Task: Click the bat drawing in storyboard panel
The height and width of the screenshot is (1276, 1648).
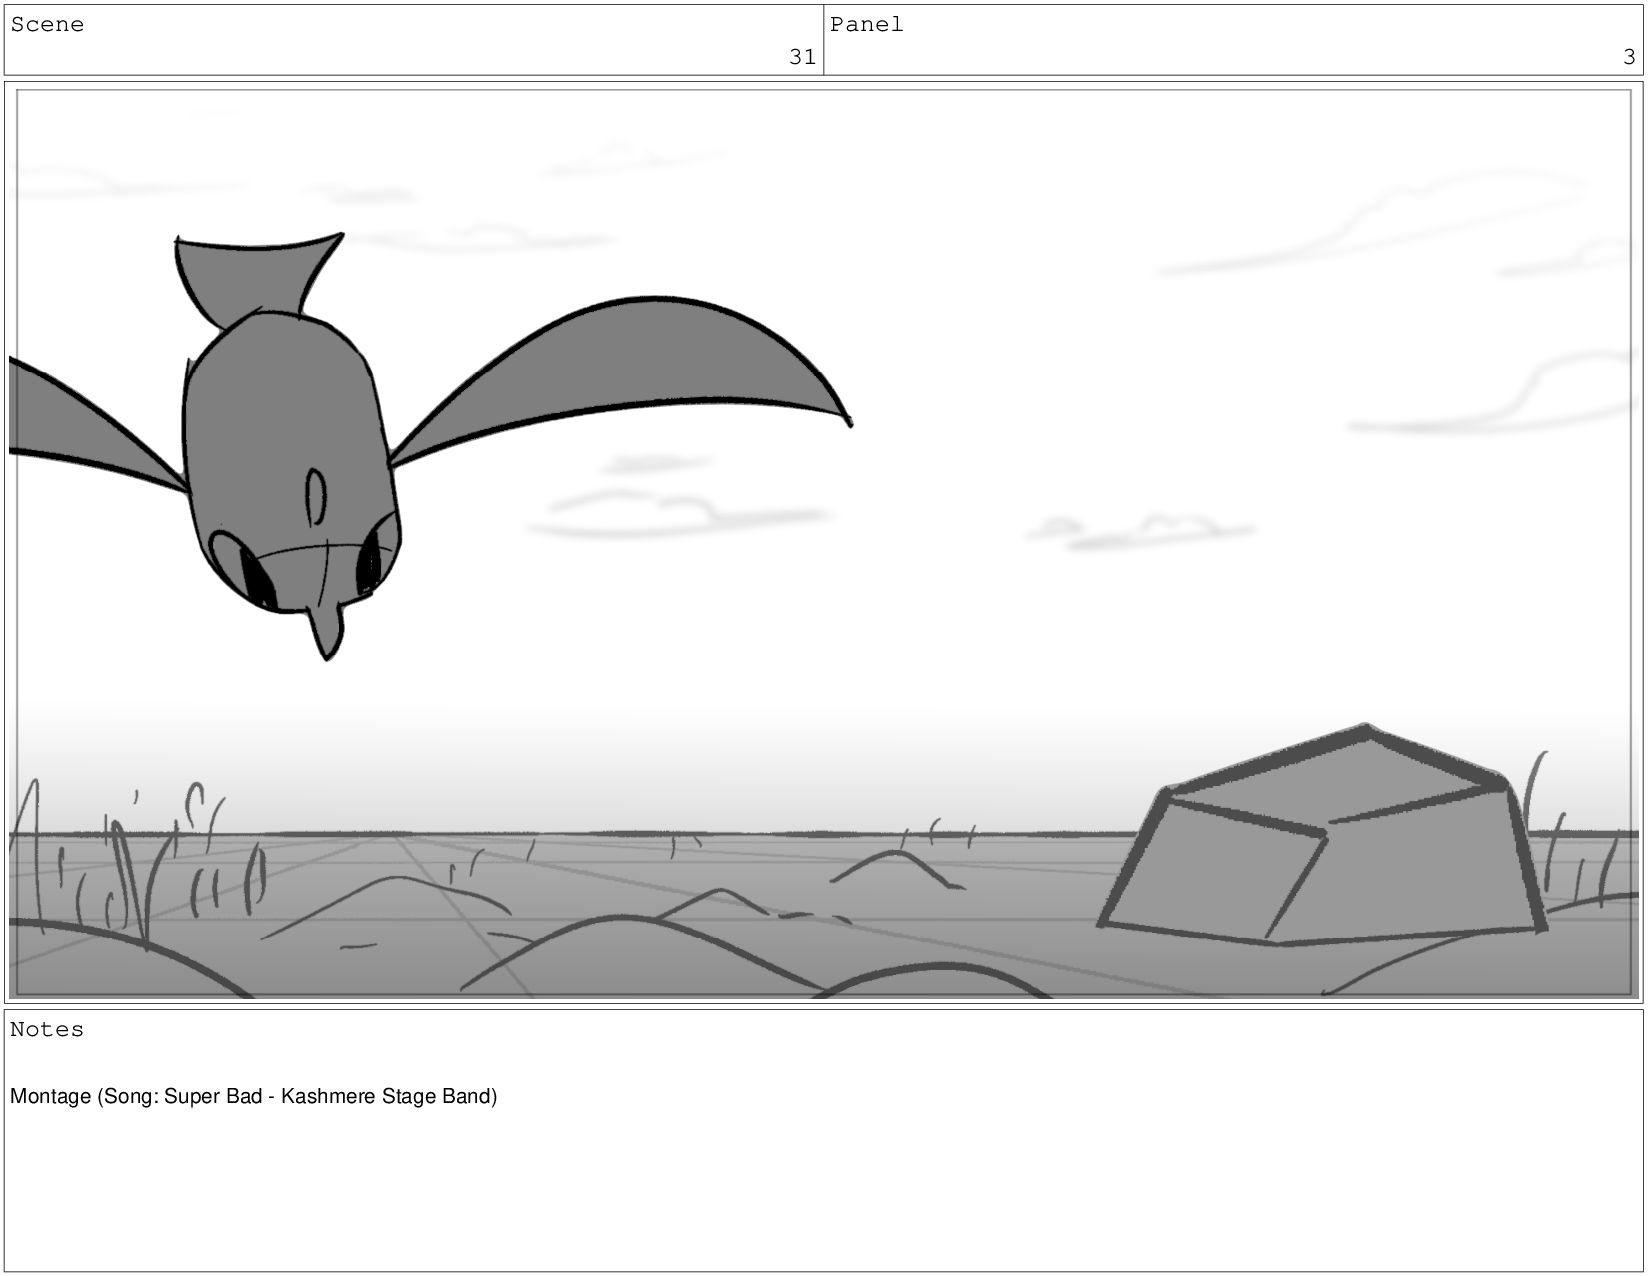Action: pyautogui.click(x=430, y=446)
